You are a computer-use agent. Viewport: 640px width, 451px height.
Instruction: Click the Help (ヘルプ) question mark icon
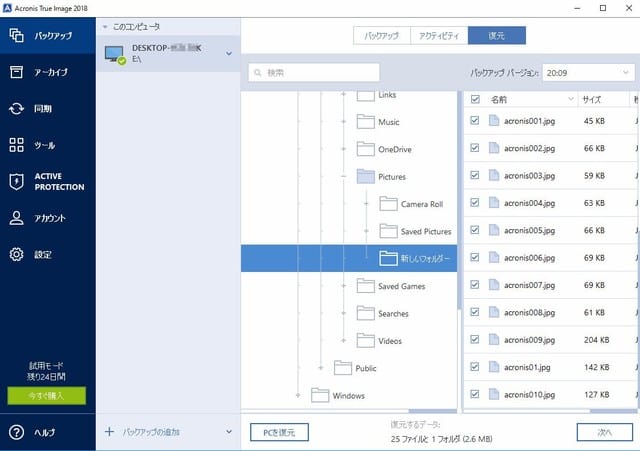click(x=16, y=432)
